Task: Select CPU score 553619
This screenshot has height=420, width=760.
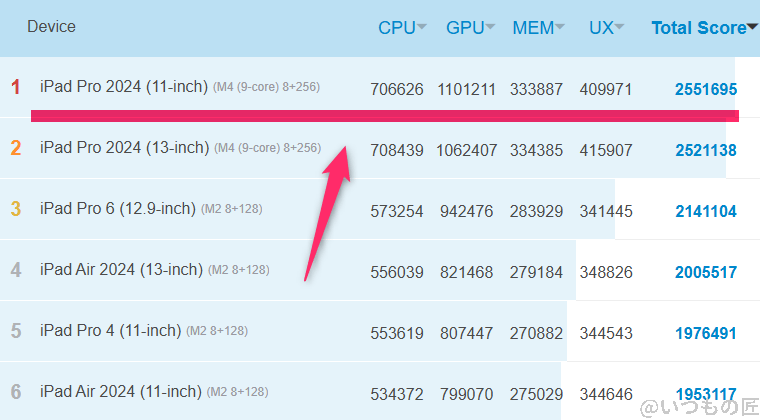Action: pyautogui.click(x=397, y=333)
